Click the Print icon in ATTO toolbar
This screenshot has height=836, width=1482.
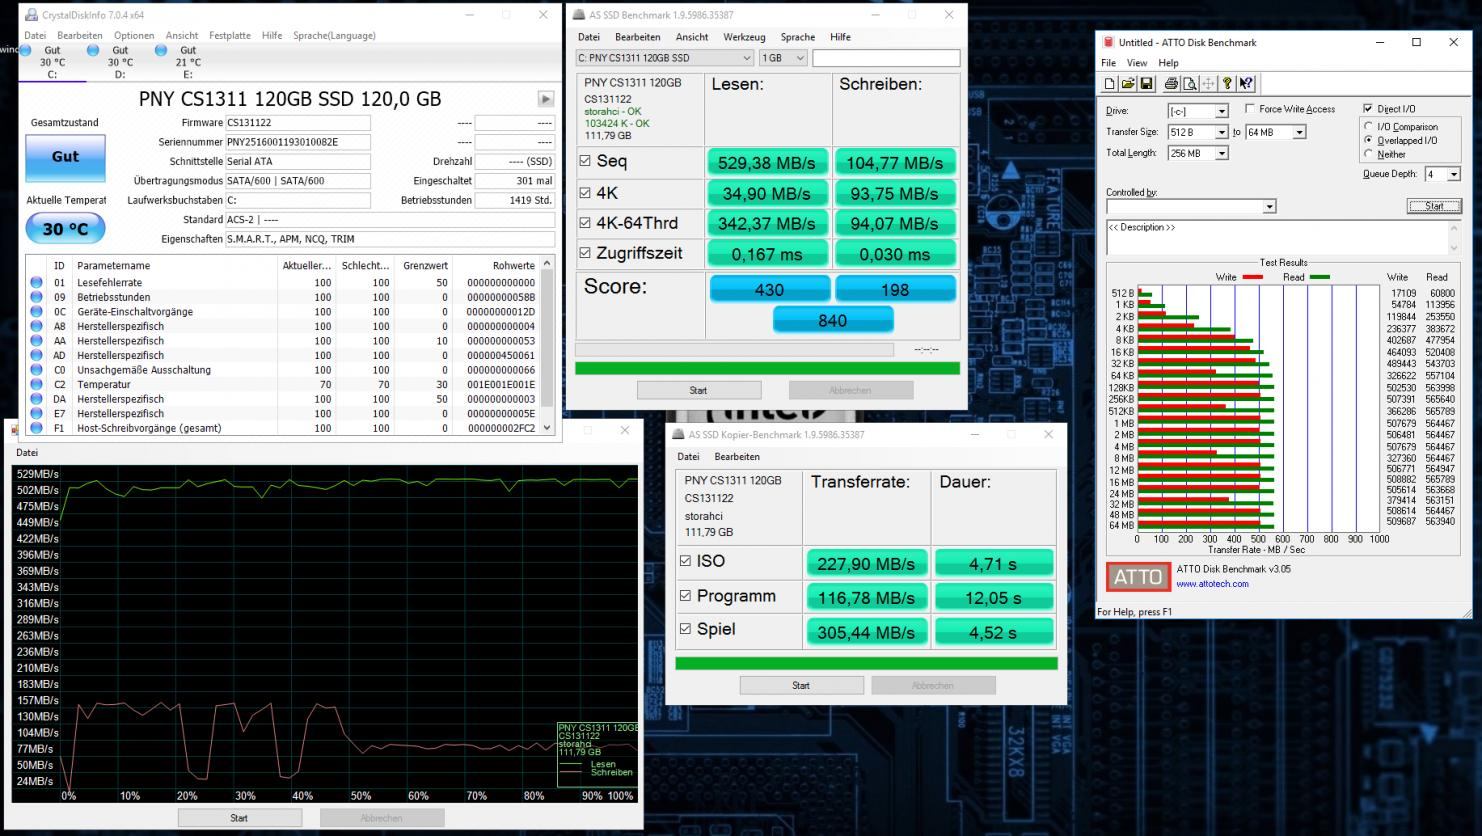[x=1172, y=84]
